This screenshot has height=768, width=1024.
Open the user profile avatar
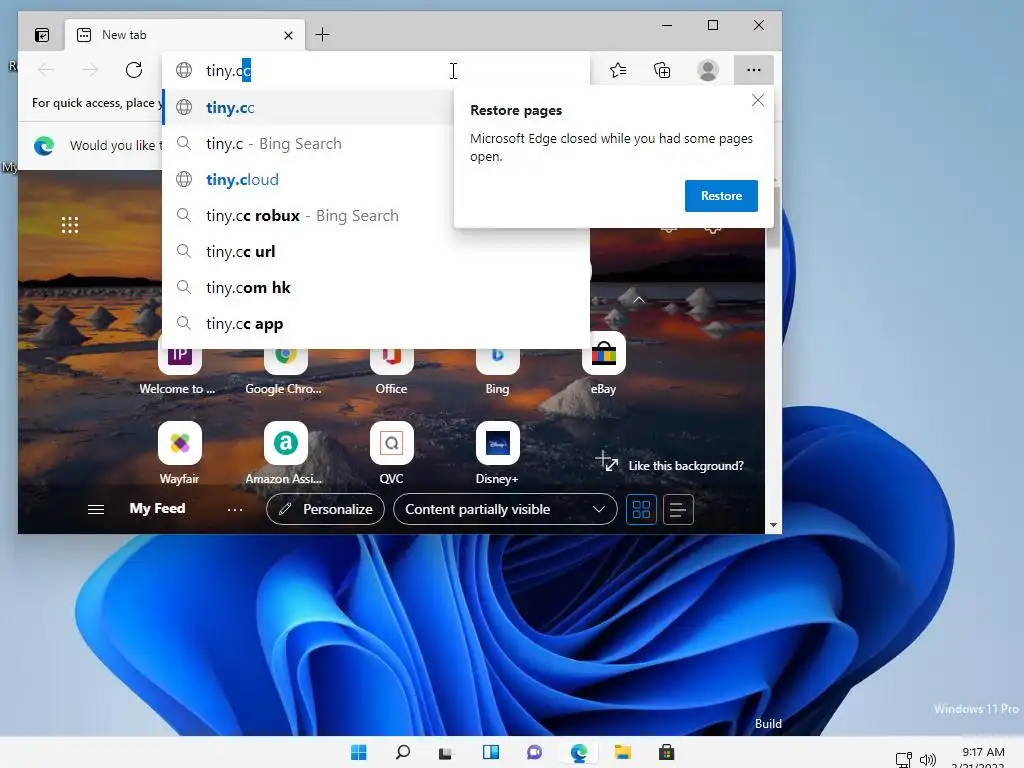tap(708, 70)
